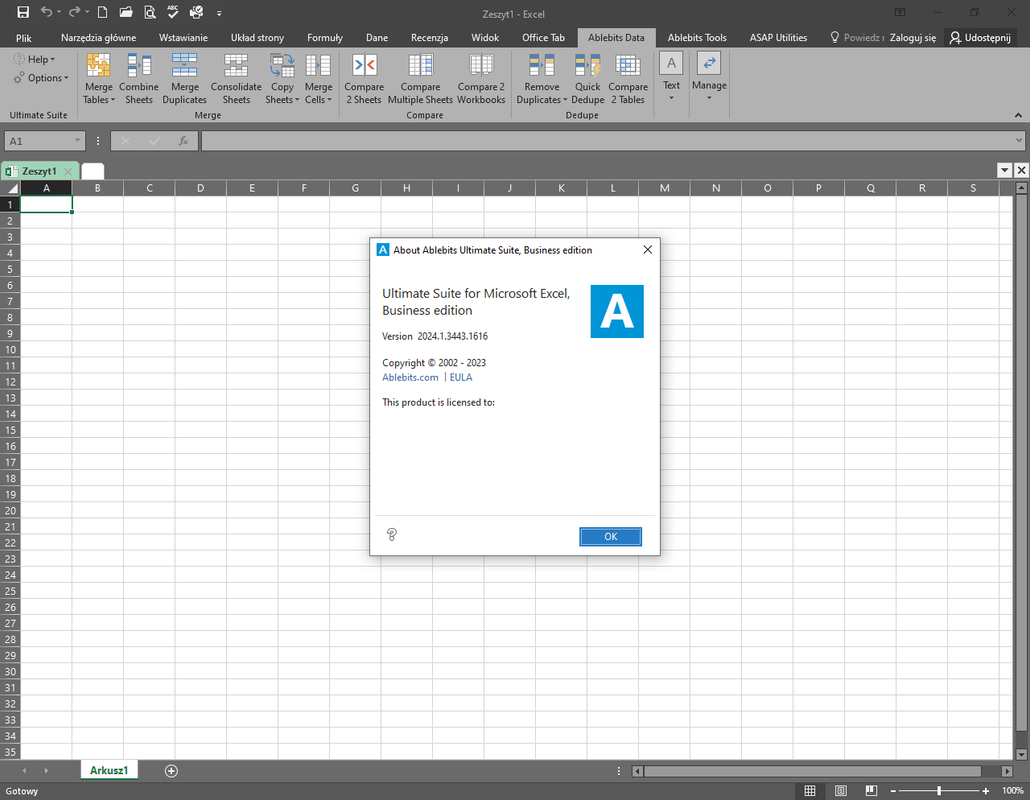Click the Save icon in the quick access toolbar
This screenshot has width=1030, height=800.
click(x=23, y=12)
